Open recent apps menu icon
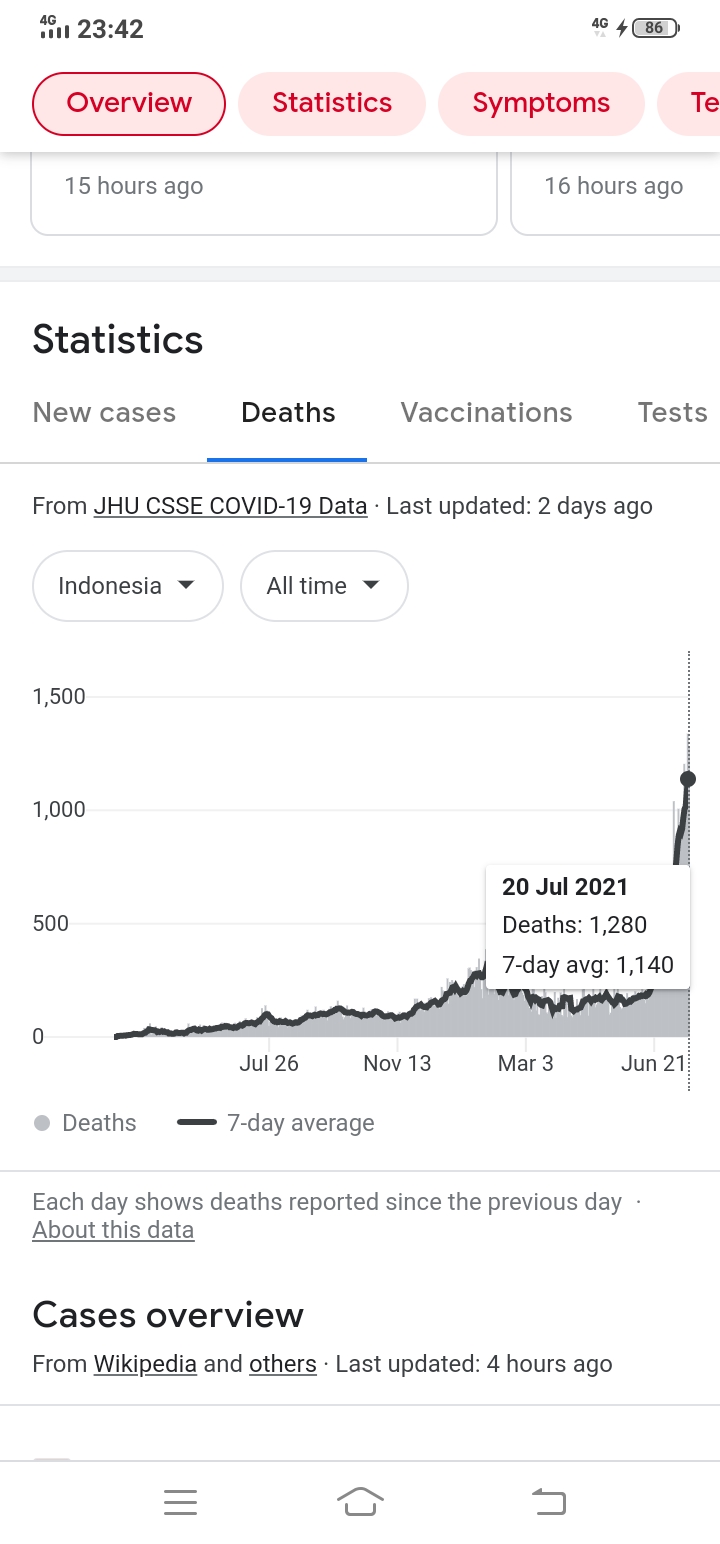 (x=180, y=1502)
